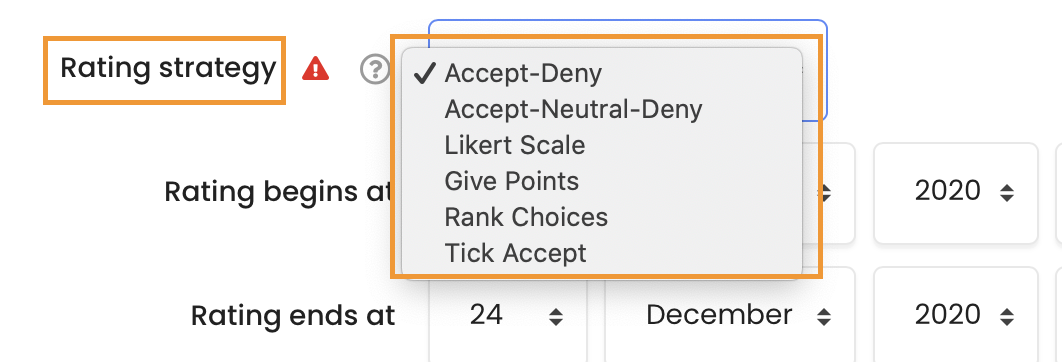Open the Rating ends year 2020 dropdown
Viewport: 1062px width, 362px height.
[956, 315]
